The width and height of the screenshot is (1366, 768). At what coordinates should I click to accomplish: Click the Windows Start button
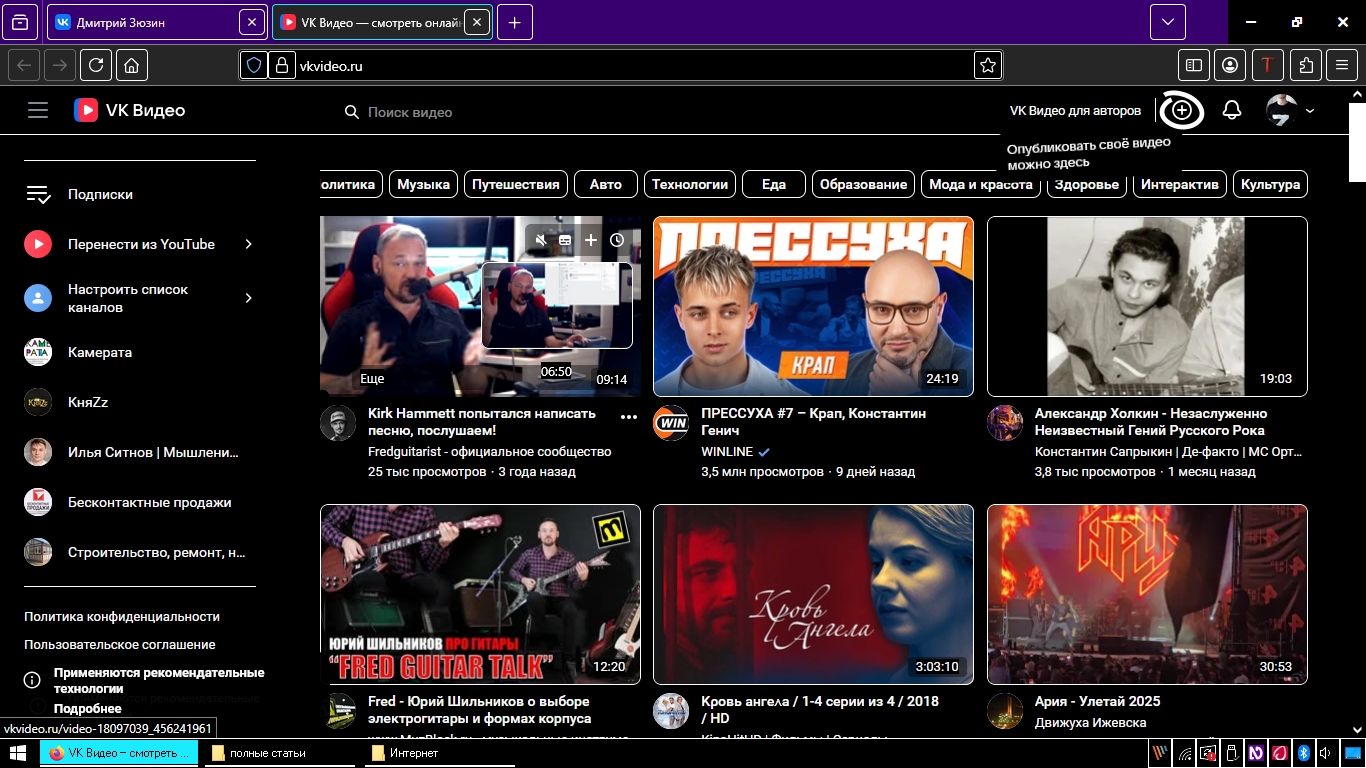tap(19, 753)
